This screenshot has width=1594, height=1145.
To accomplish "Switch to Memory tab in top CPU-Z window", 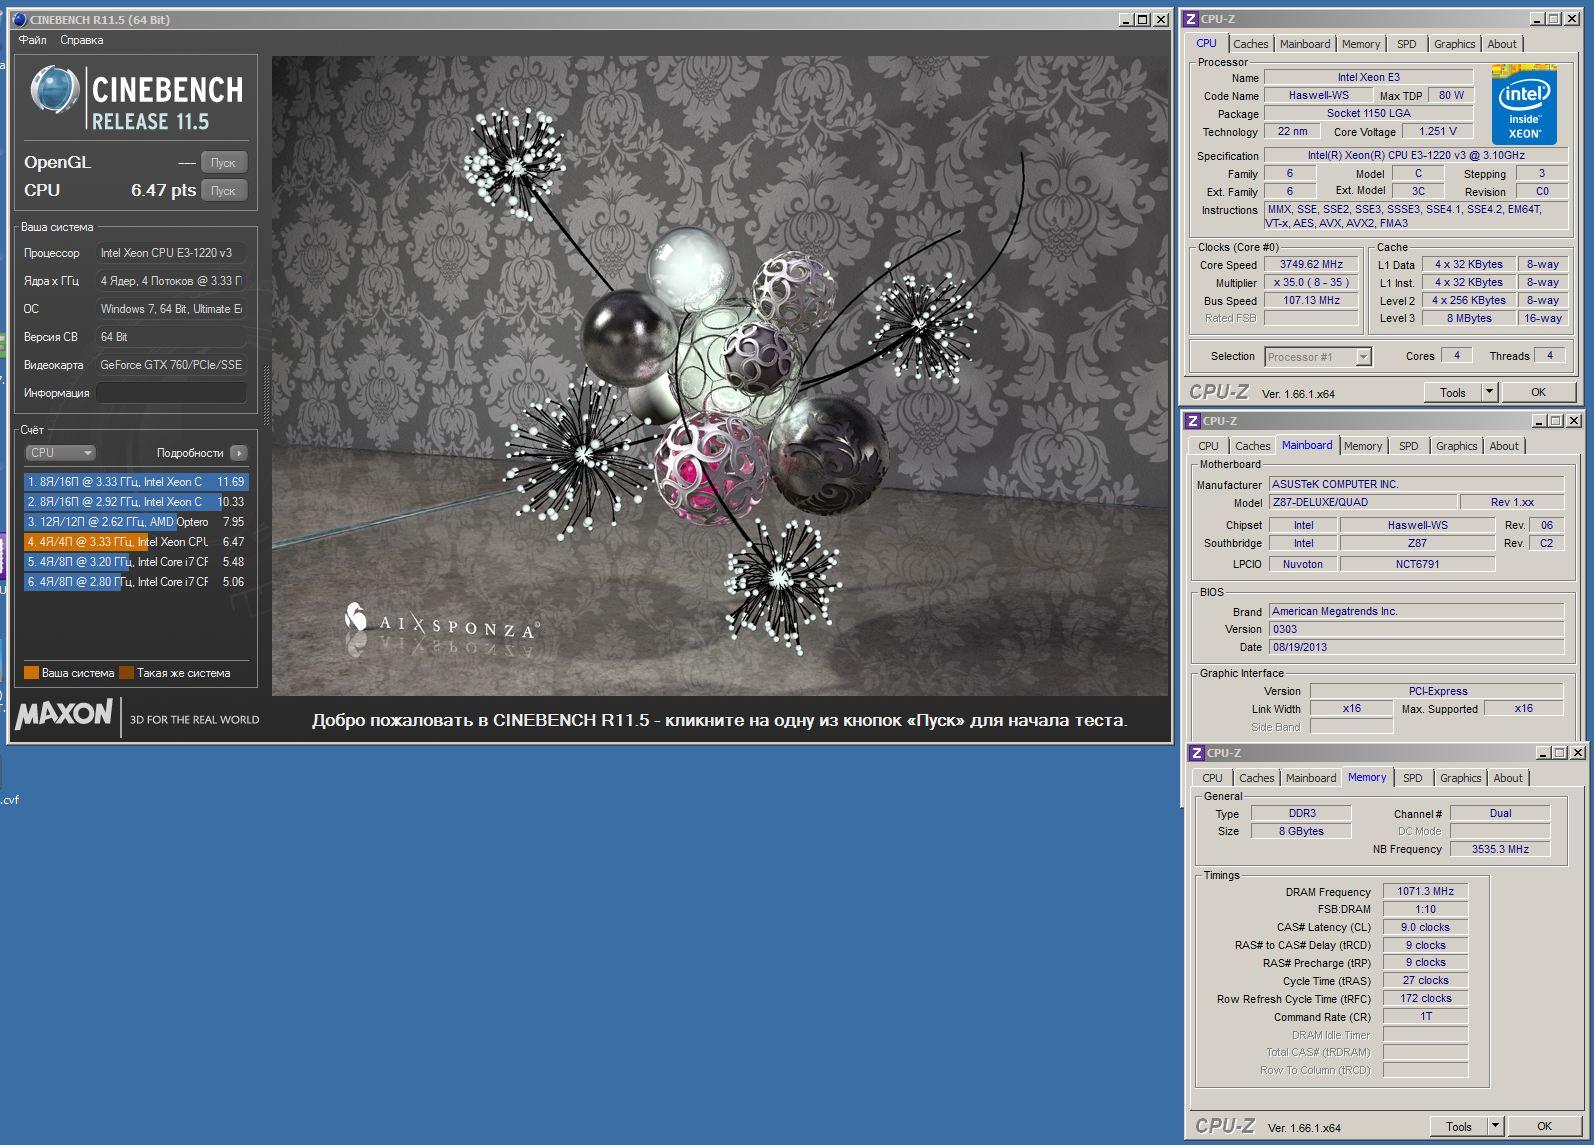I will [x=1361, y=44].
